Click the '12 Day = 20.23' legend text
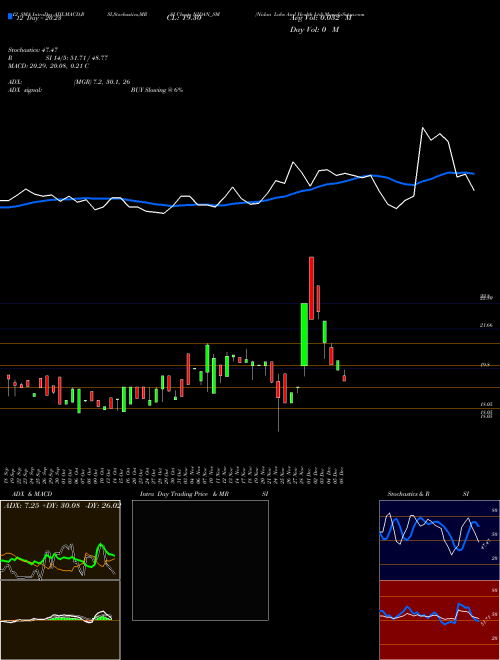Viewport: 500px width, 660px height. 39,18
